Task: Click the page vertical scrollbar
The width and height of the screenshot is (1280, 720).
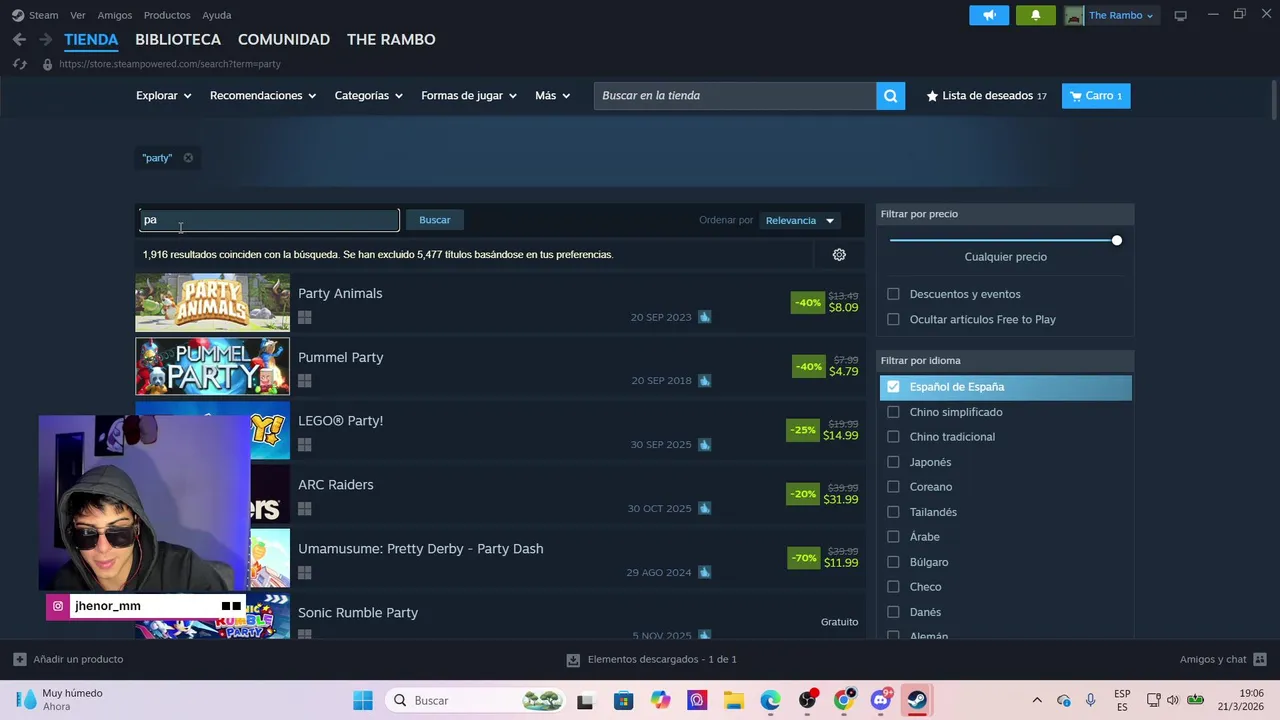Action: point(1273,100)
